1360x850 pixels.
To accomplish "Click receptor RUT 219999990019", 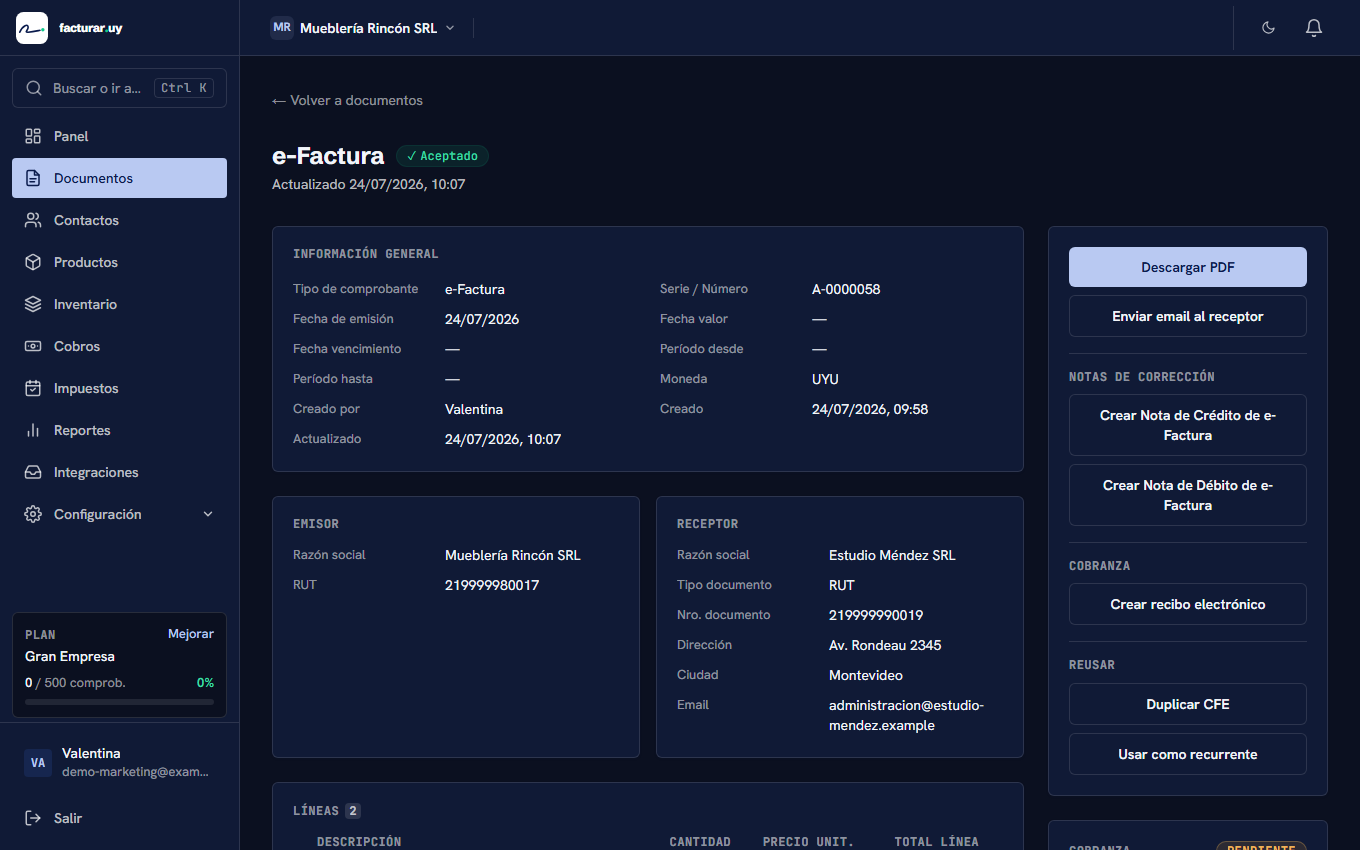I will (x=876, y=615).
